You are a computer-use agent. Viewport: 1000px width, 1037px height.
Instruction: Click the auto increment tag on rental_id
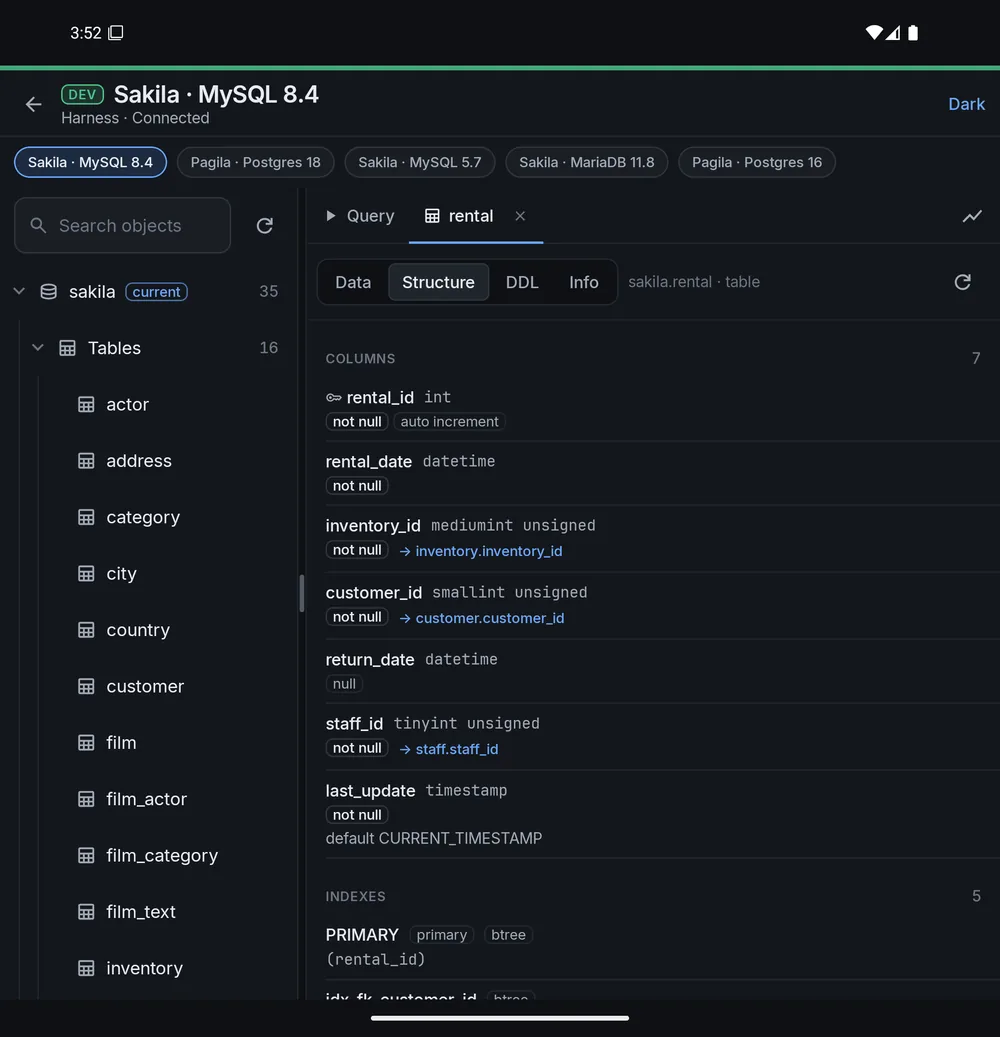tap(450, 422)
